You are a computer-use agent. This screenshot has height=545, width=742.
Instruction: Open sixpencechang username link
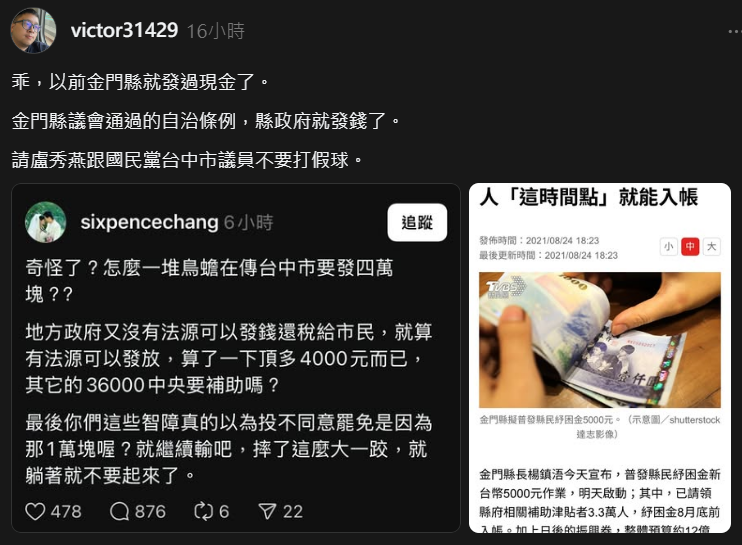click(150, 222)
